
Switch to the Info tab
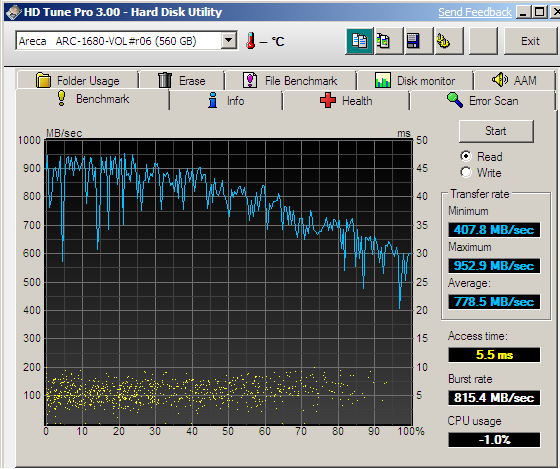(x=226, y=101)
